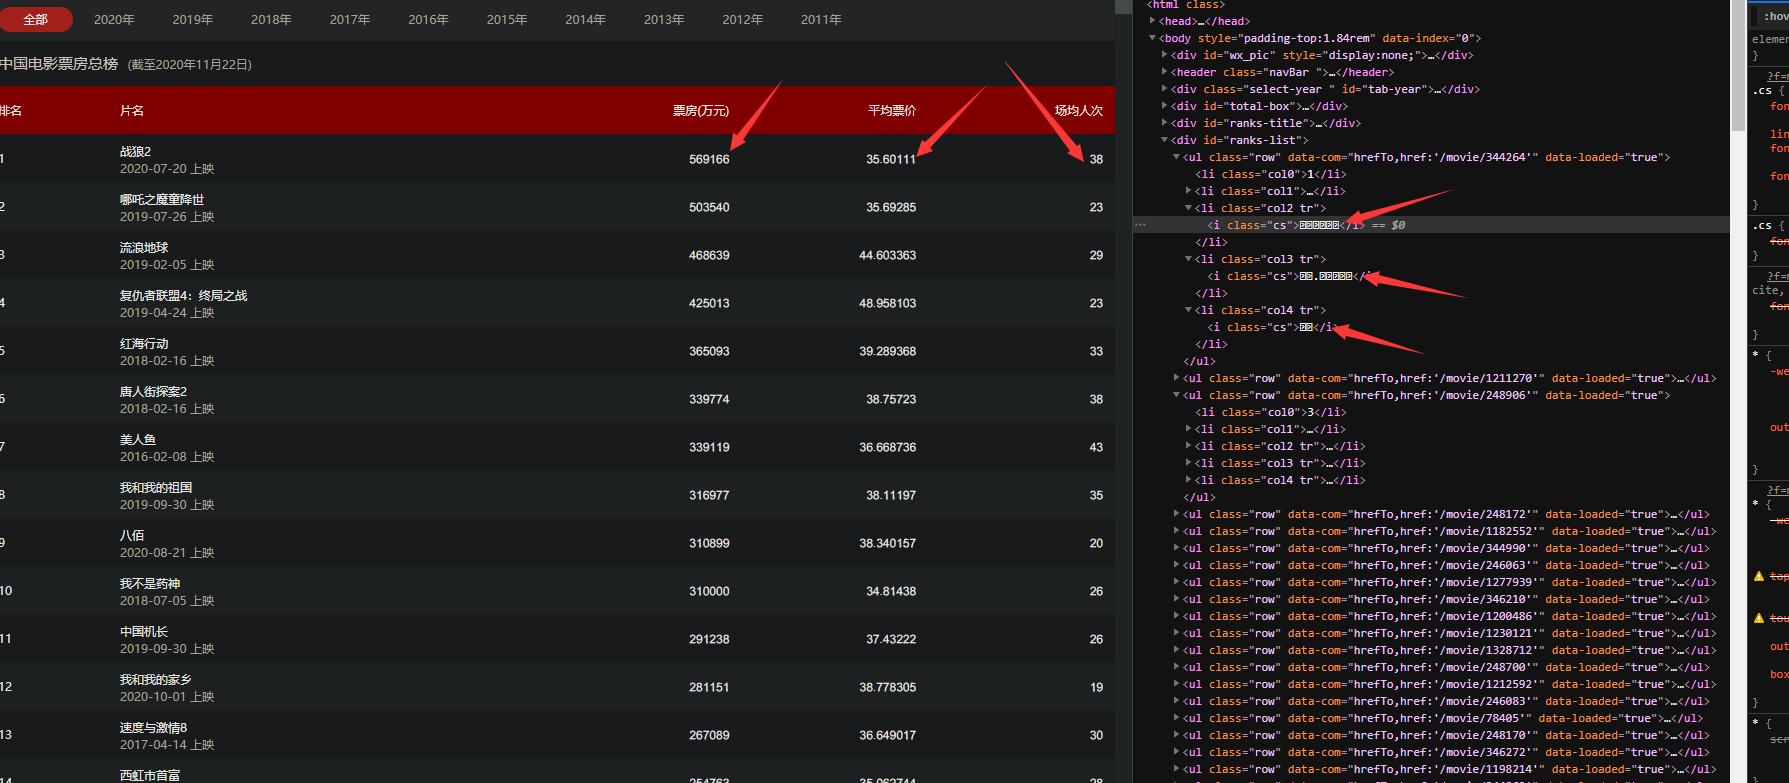
Task: Open the 美人鱼 movie row
Action: 557,447
